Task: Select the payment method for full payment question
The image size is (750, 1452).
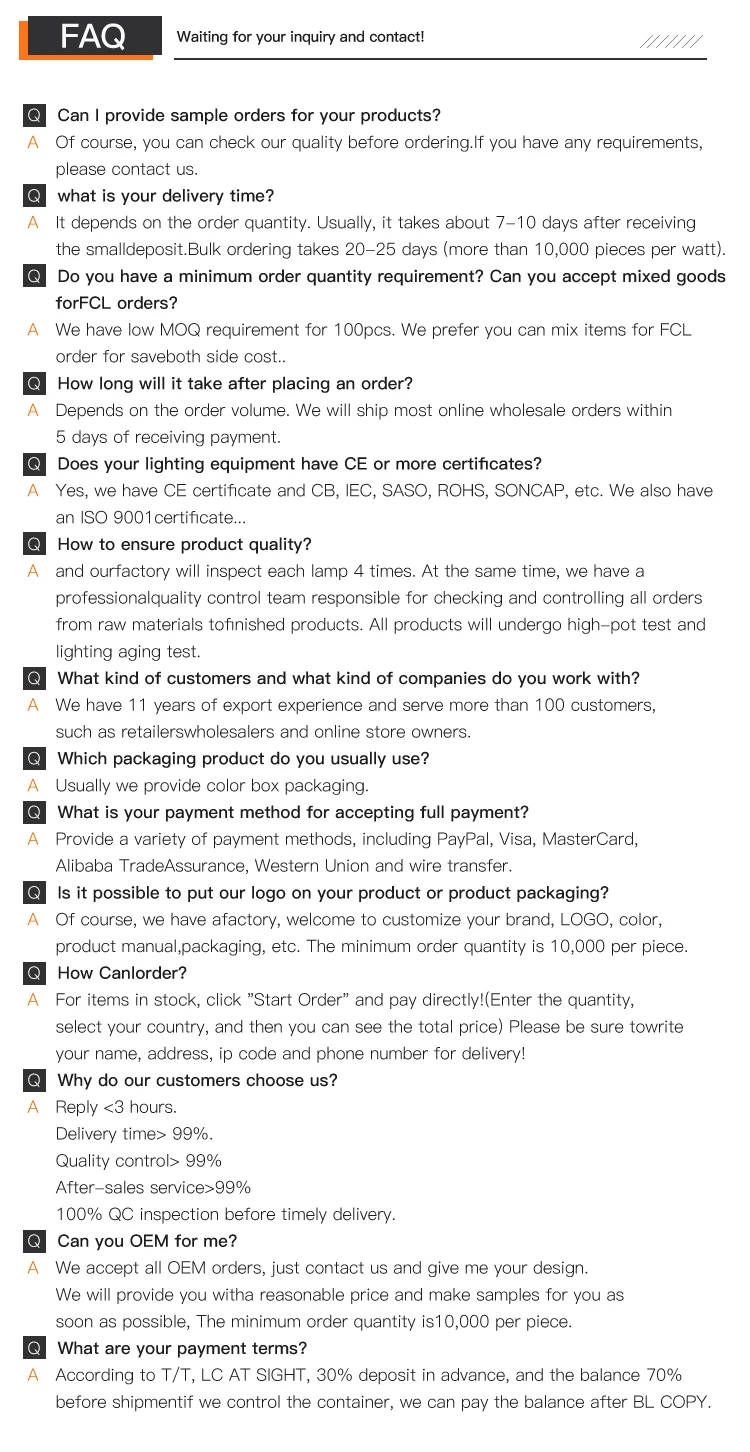Action: [x=293, y=812]
